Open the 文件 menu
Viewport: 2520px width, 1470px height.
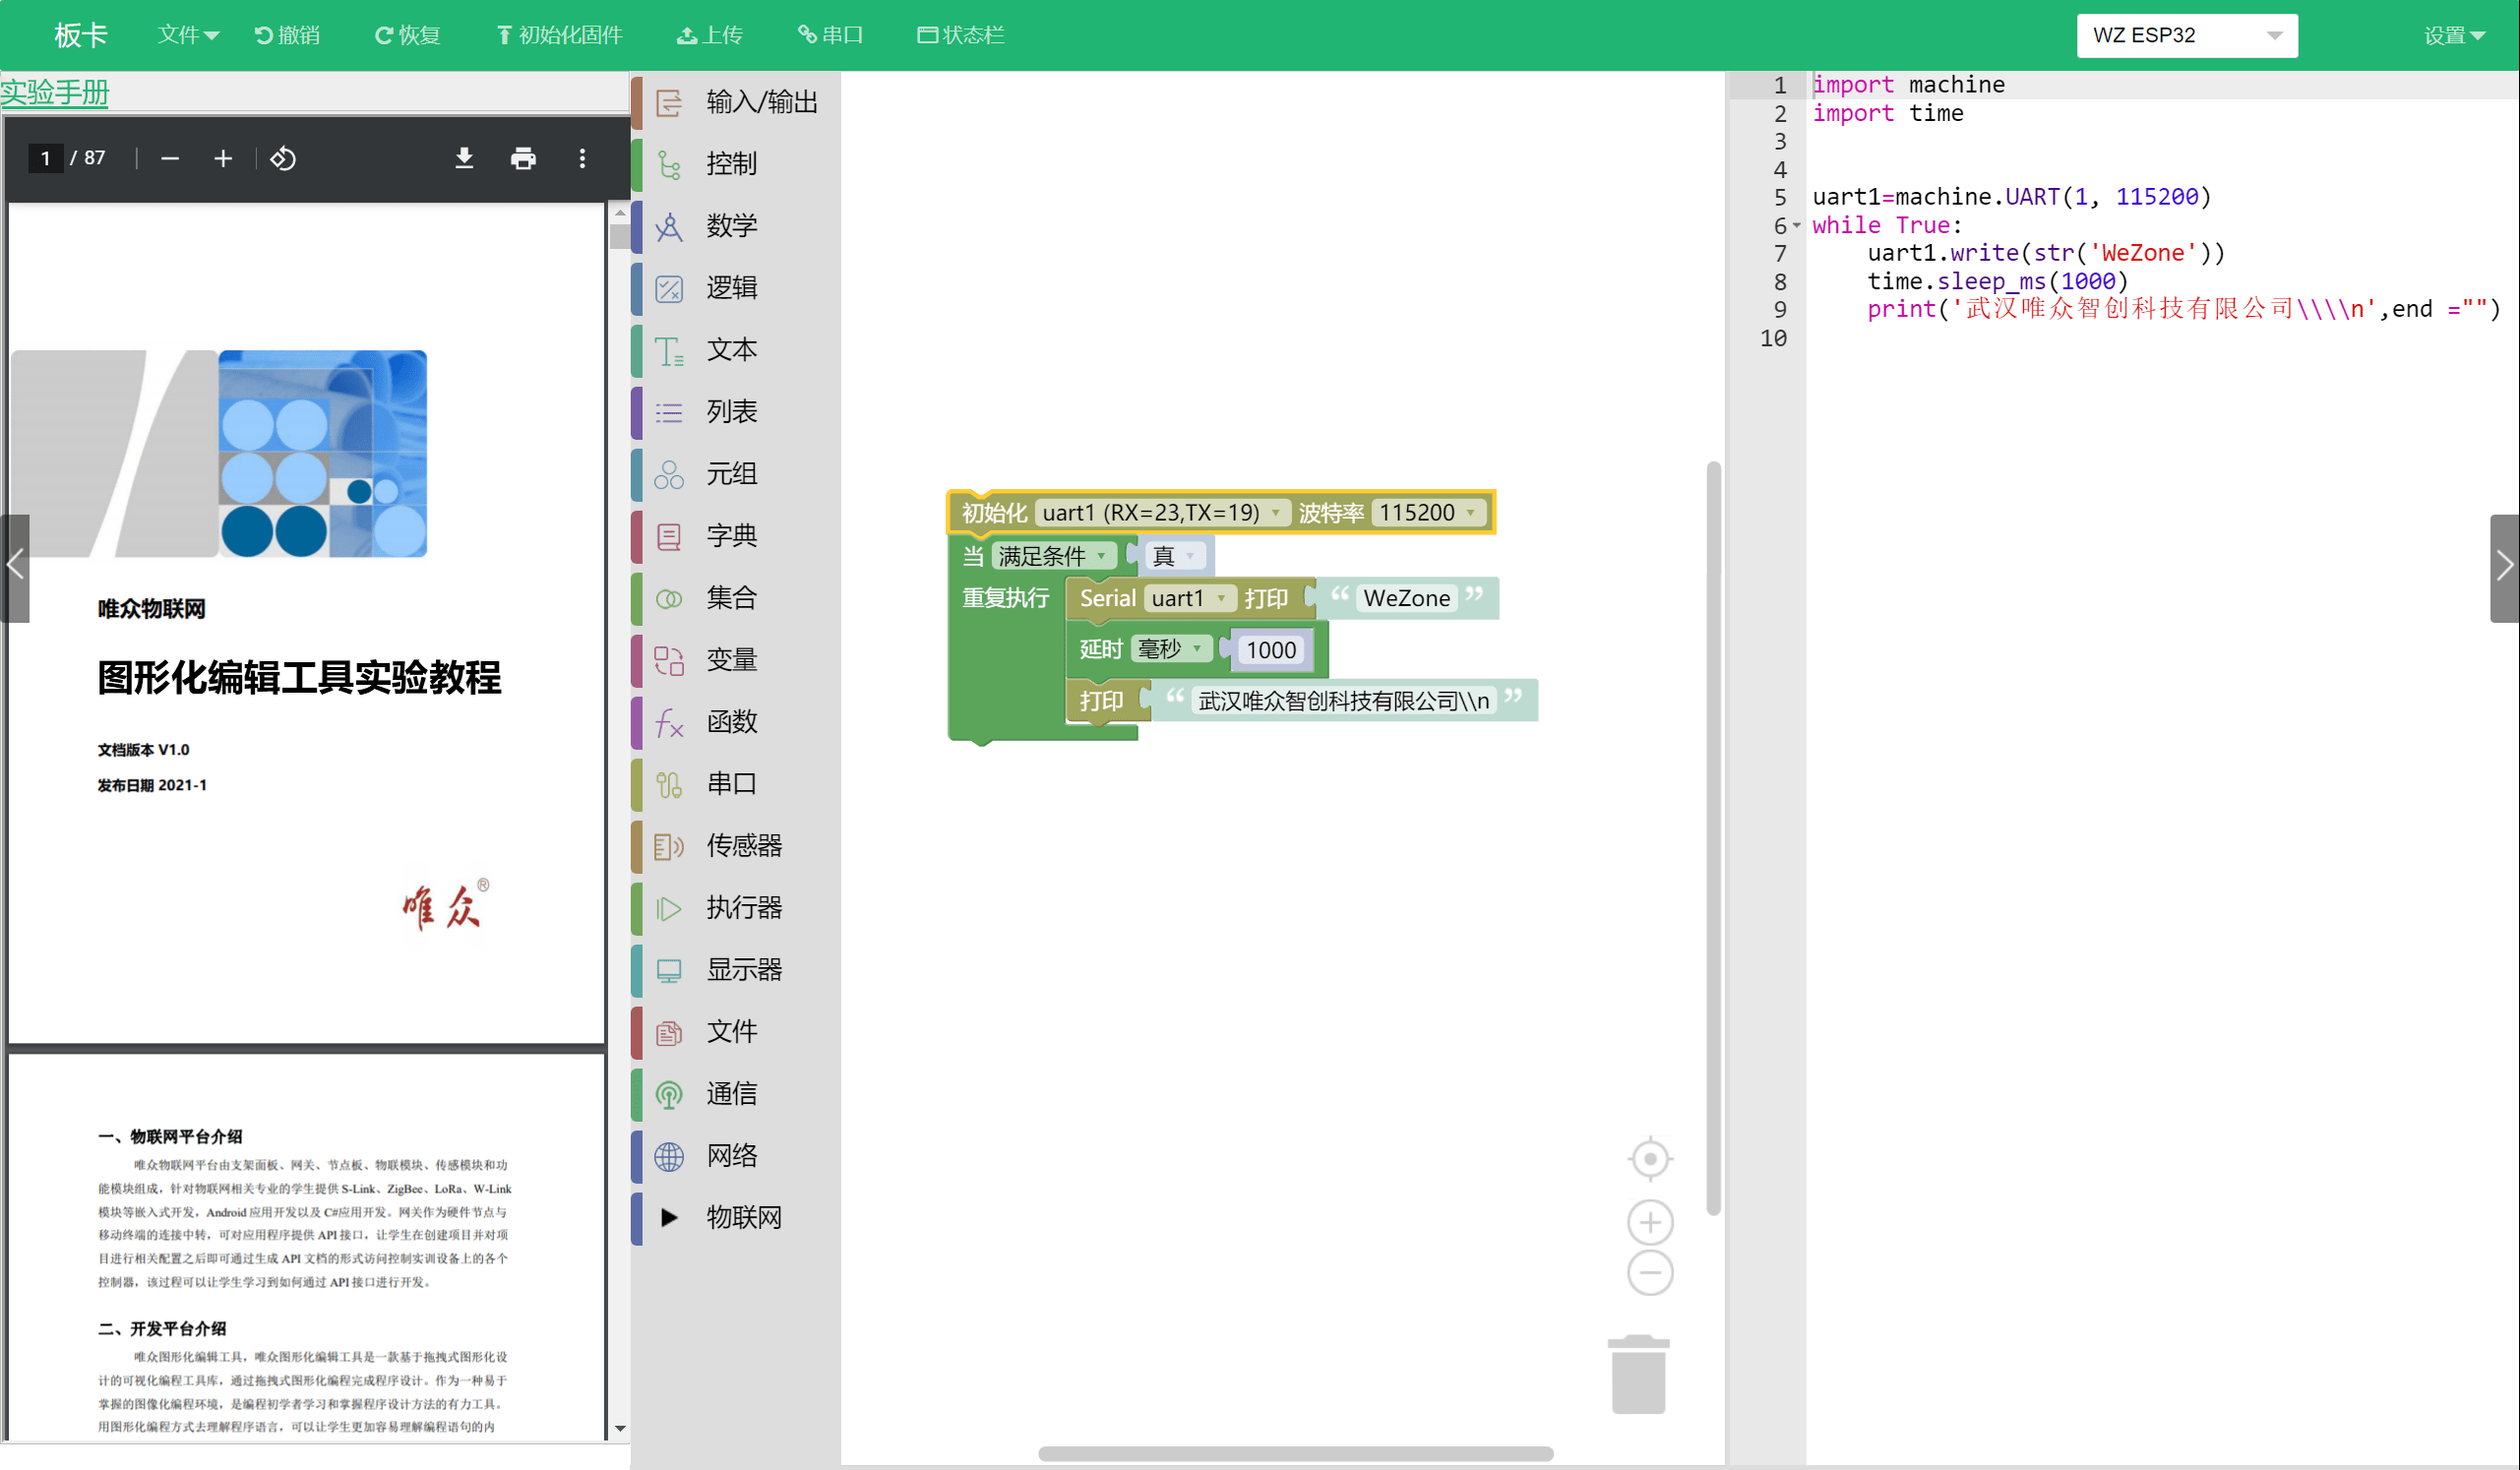pyautogui.click(x=187, y=35)
